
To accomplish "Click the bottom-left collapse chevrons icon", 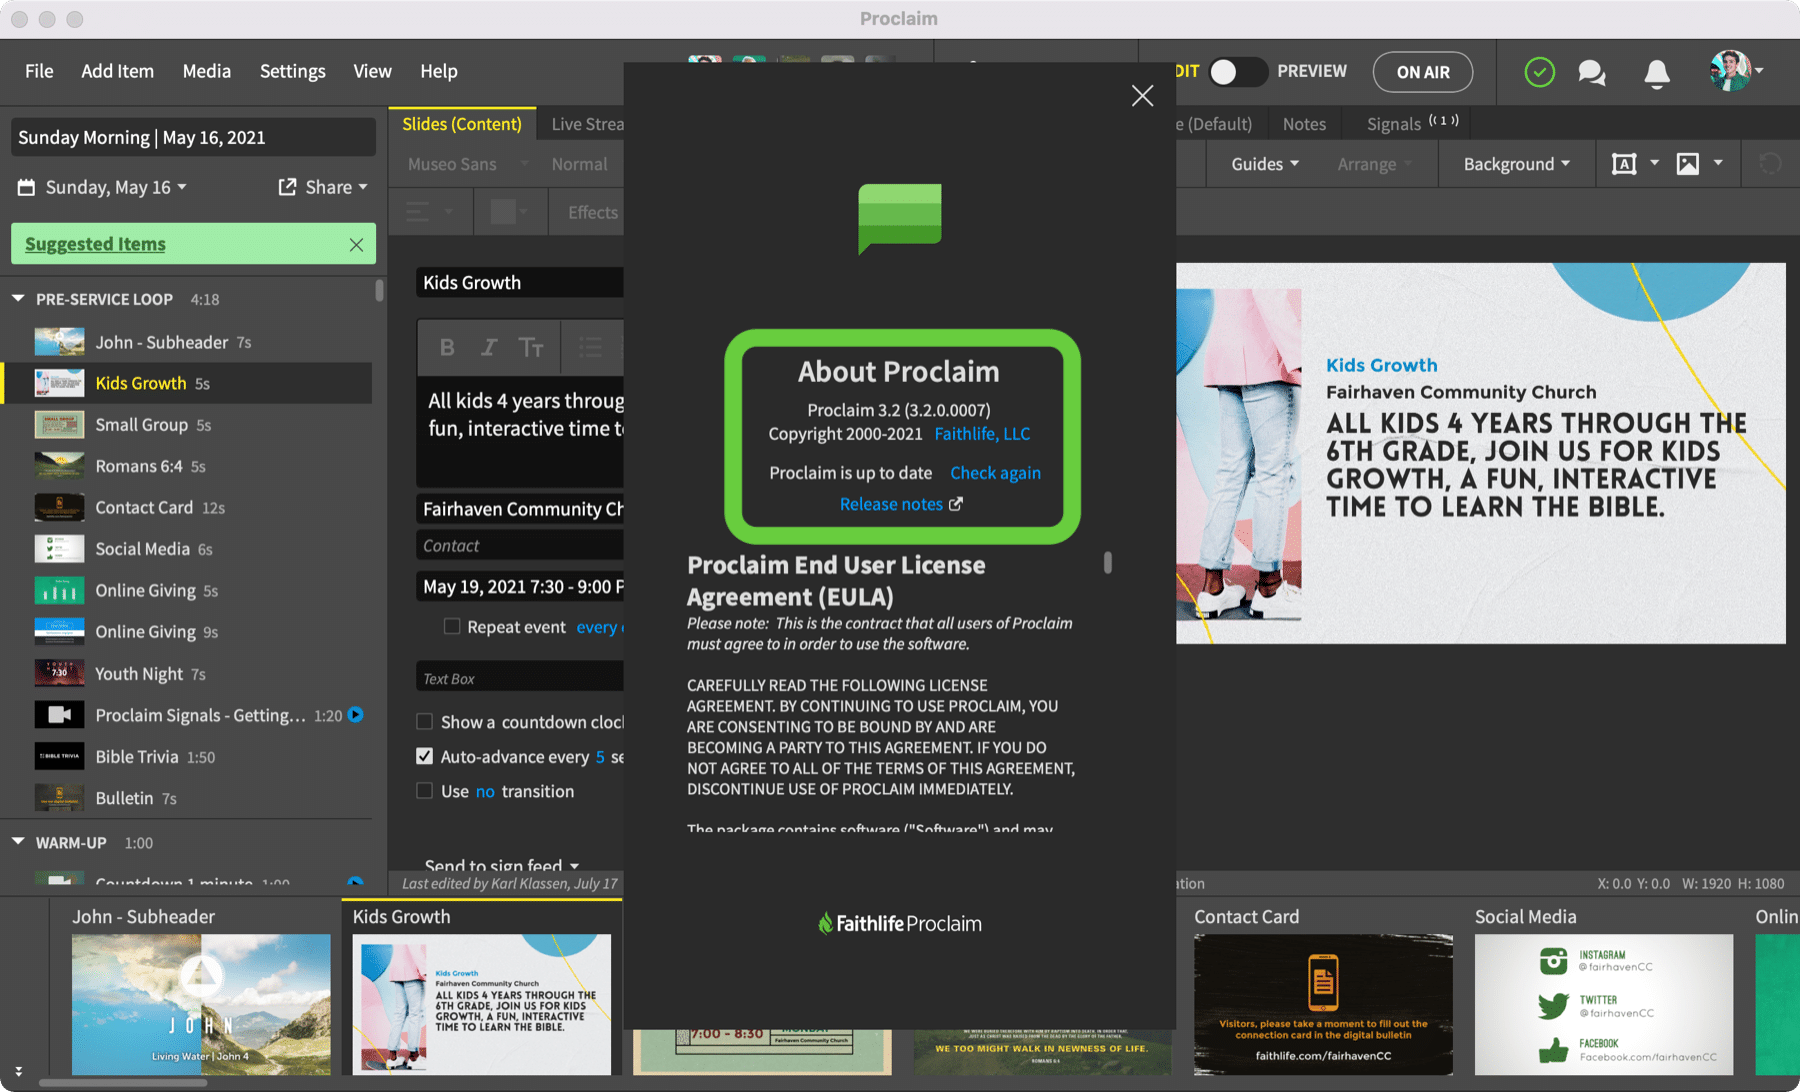I will pos(18,1071).
